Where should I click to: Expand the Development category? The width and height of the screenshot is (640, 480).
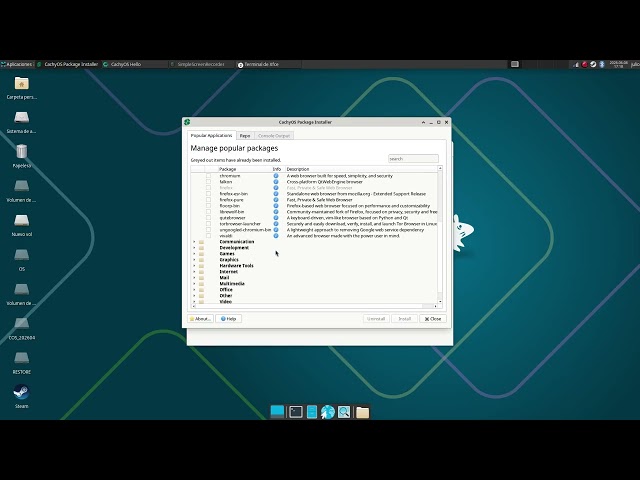[194, 248]
